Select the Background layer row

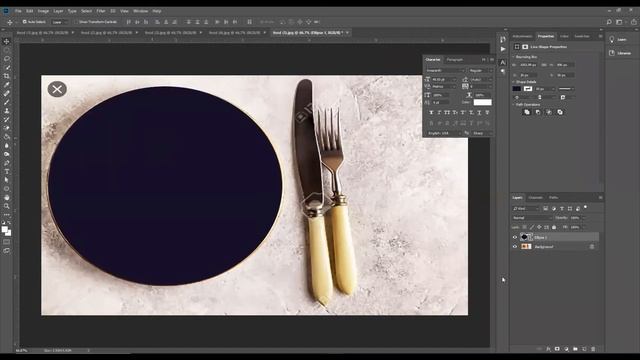556,247
